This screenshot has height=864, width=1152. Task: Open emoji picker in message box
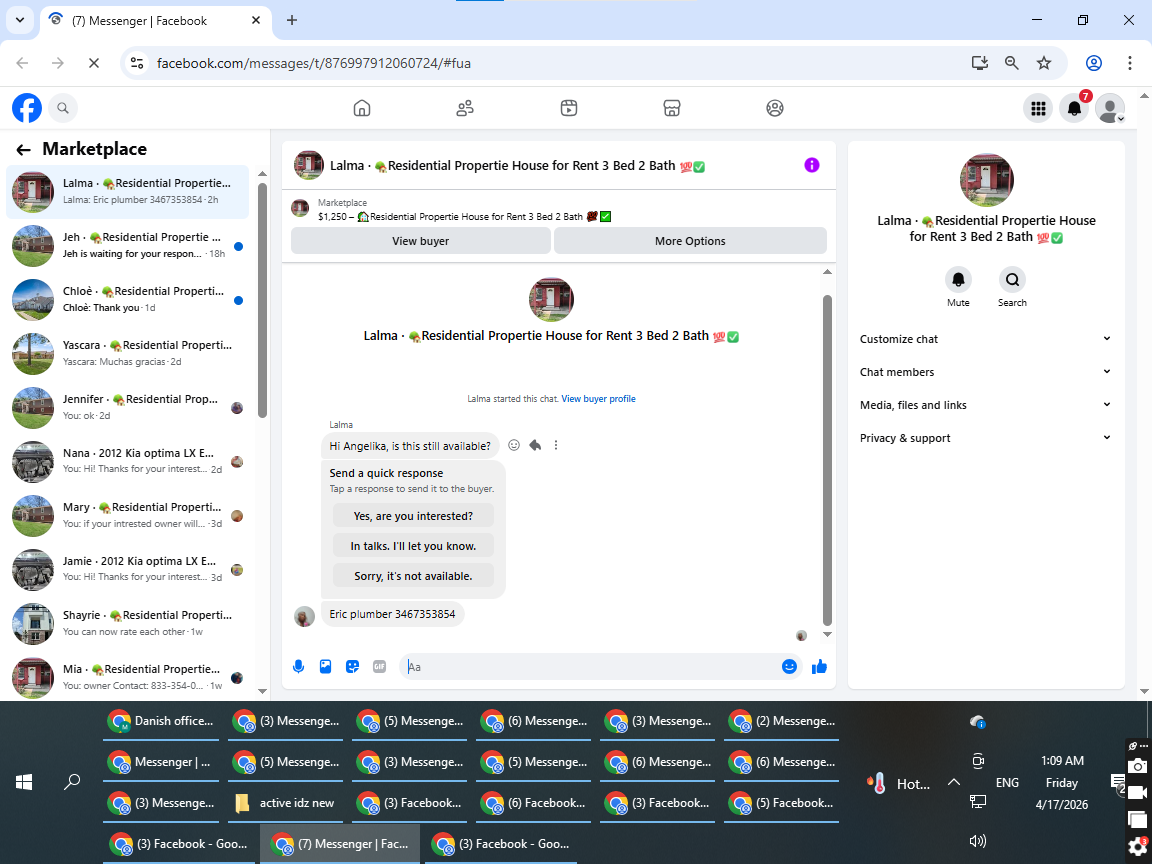pos(789,666)
